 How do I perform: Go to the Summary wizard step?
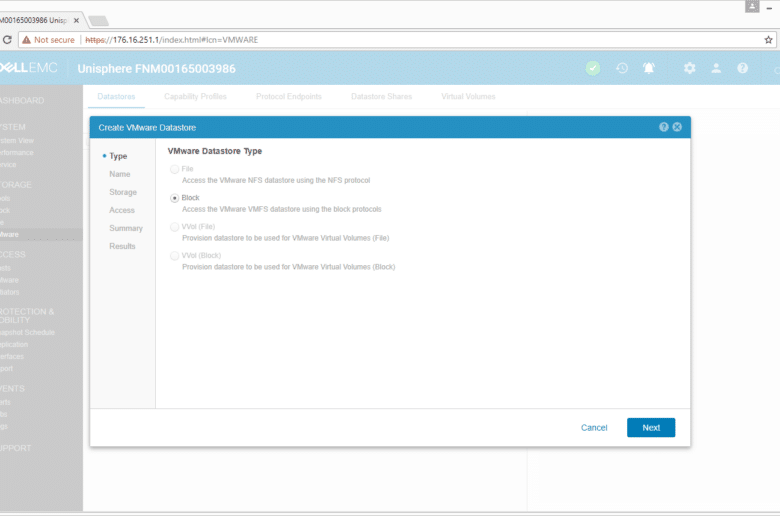(x=126, y=228)
